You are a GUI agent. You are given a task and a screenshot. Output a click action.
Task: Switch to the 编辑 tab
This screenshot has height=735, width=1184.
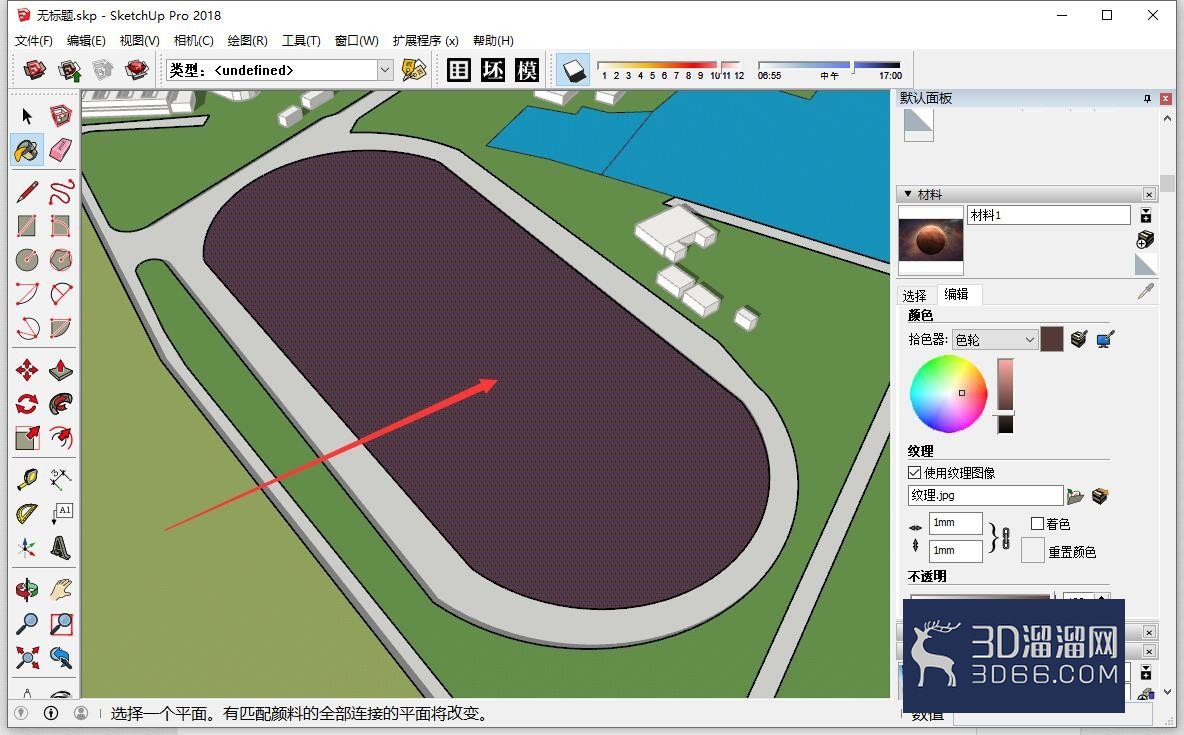tap(956, 294)
